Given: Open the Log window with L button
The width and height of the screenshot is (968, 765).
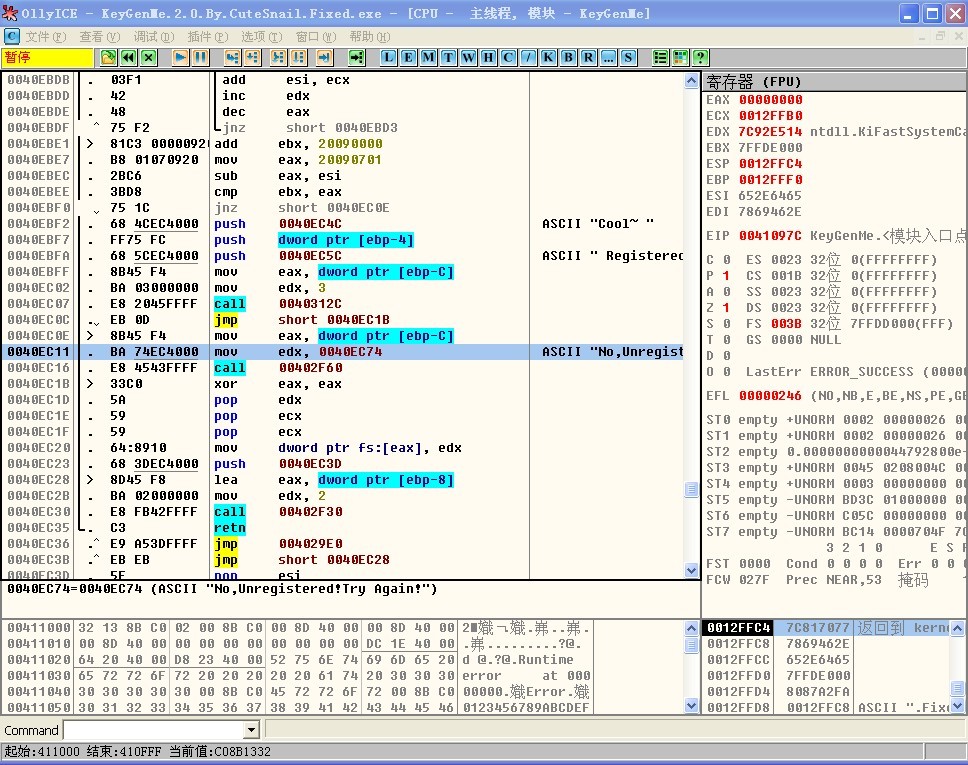Looking at the screenshot, I should pyautogui.click(x=388, y=57).
